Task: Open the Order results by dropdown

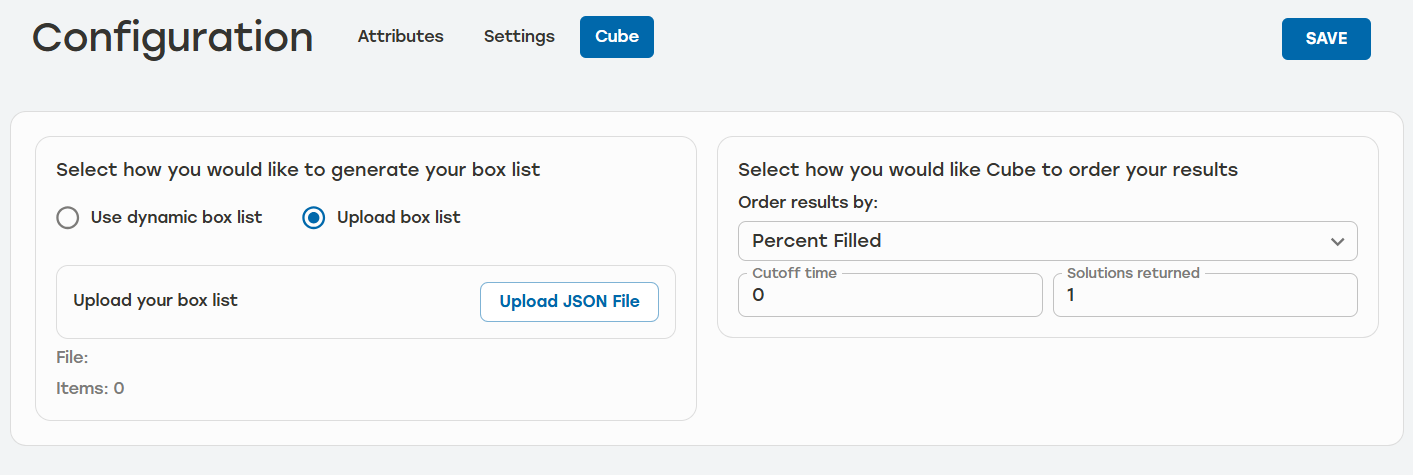Action: pyautogui.click(x=1047, y=241)
